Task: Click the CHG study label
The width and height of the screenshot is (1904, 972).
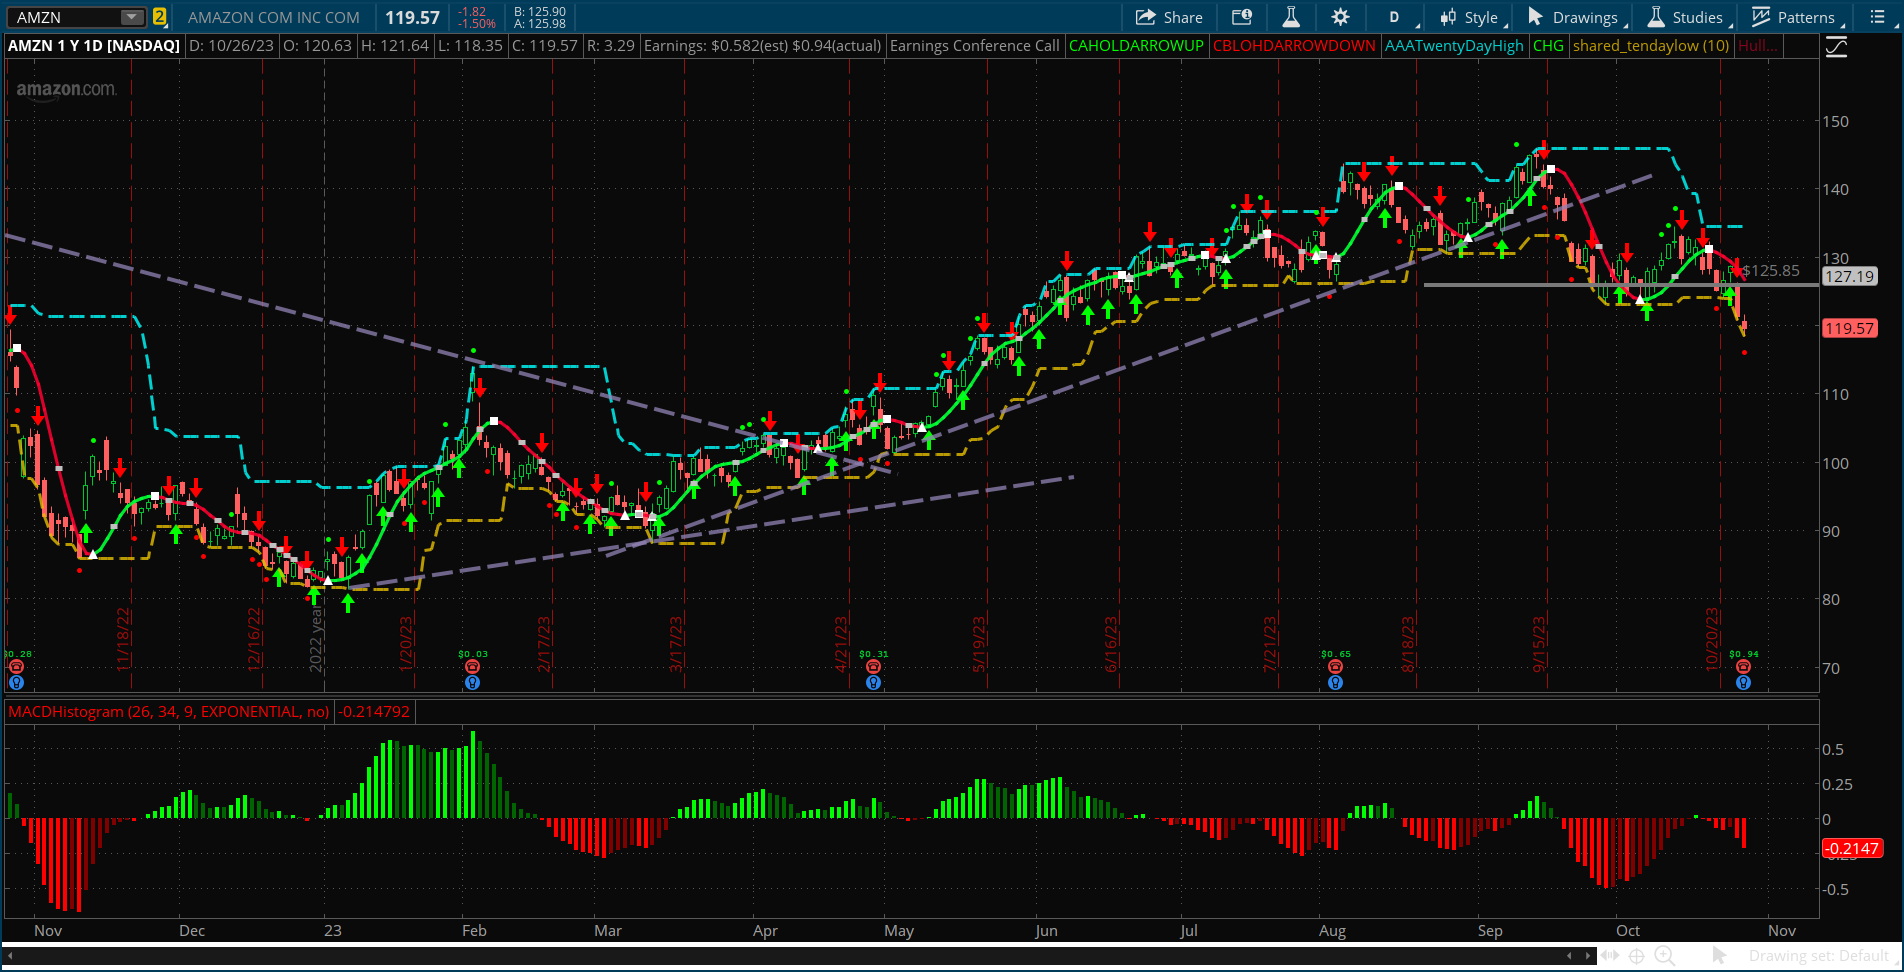Action: tap(1548, 46)
